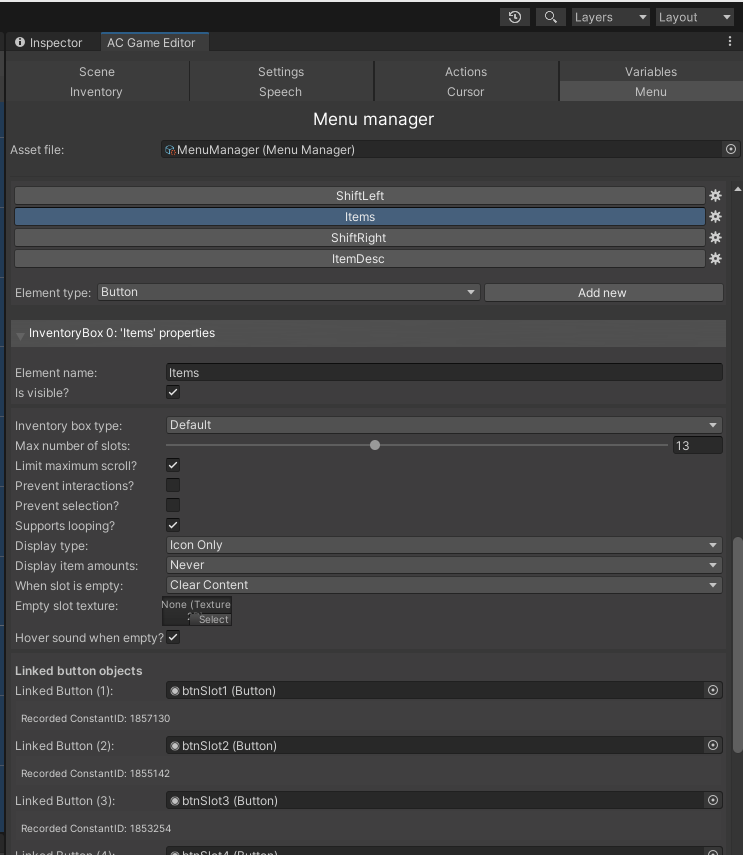Open the Menu manager tab
The image size is (743, 855).
point(651,92)
